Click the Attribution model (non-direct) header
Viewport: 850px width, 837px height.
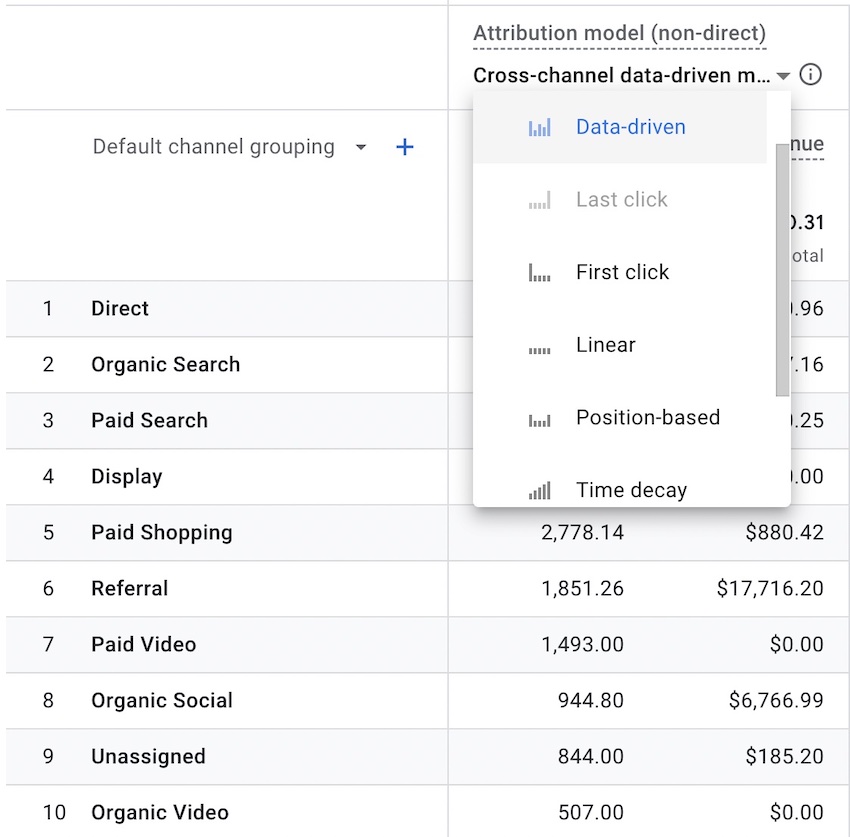[x=619, y=32]
